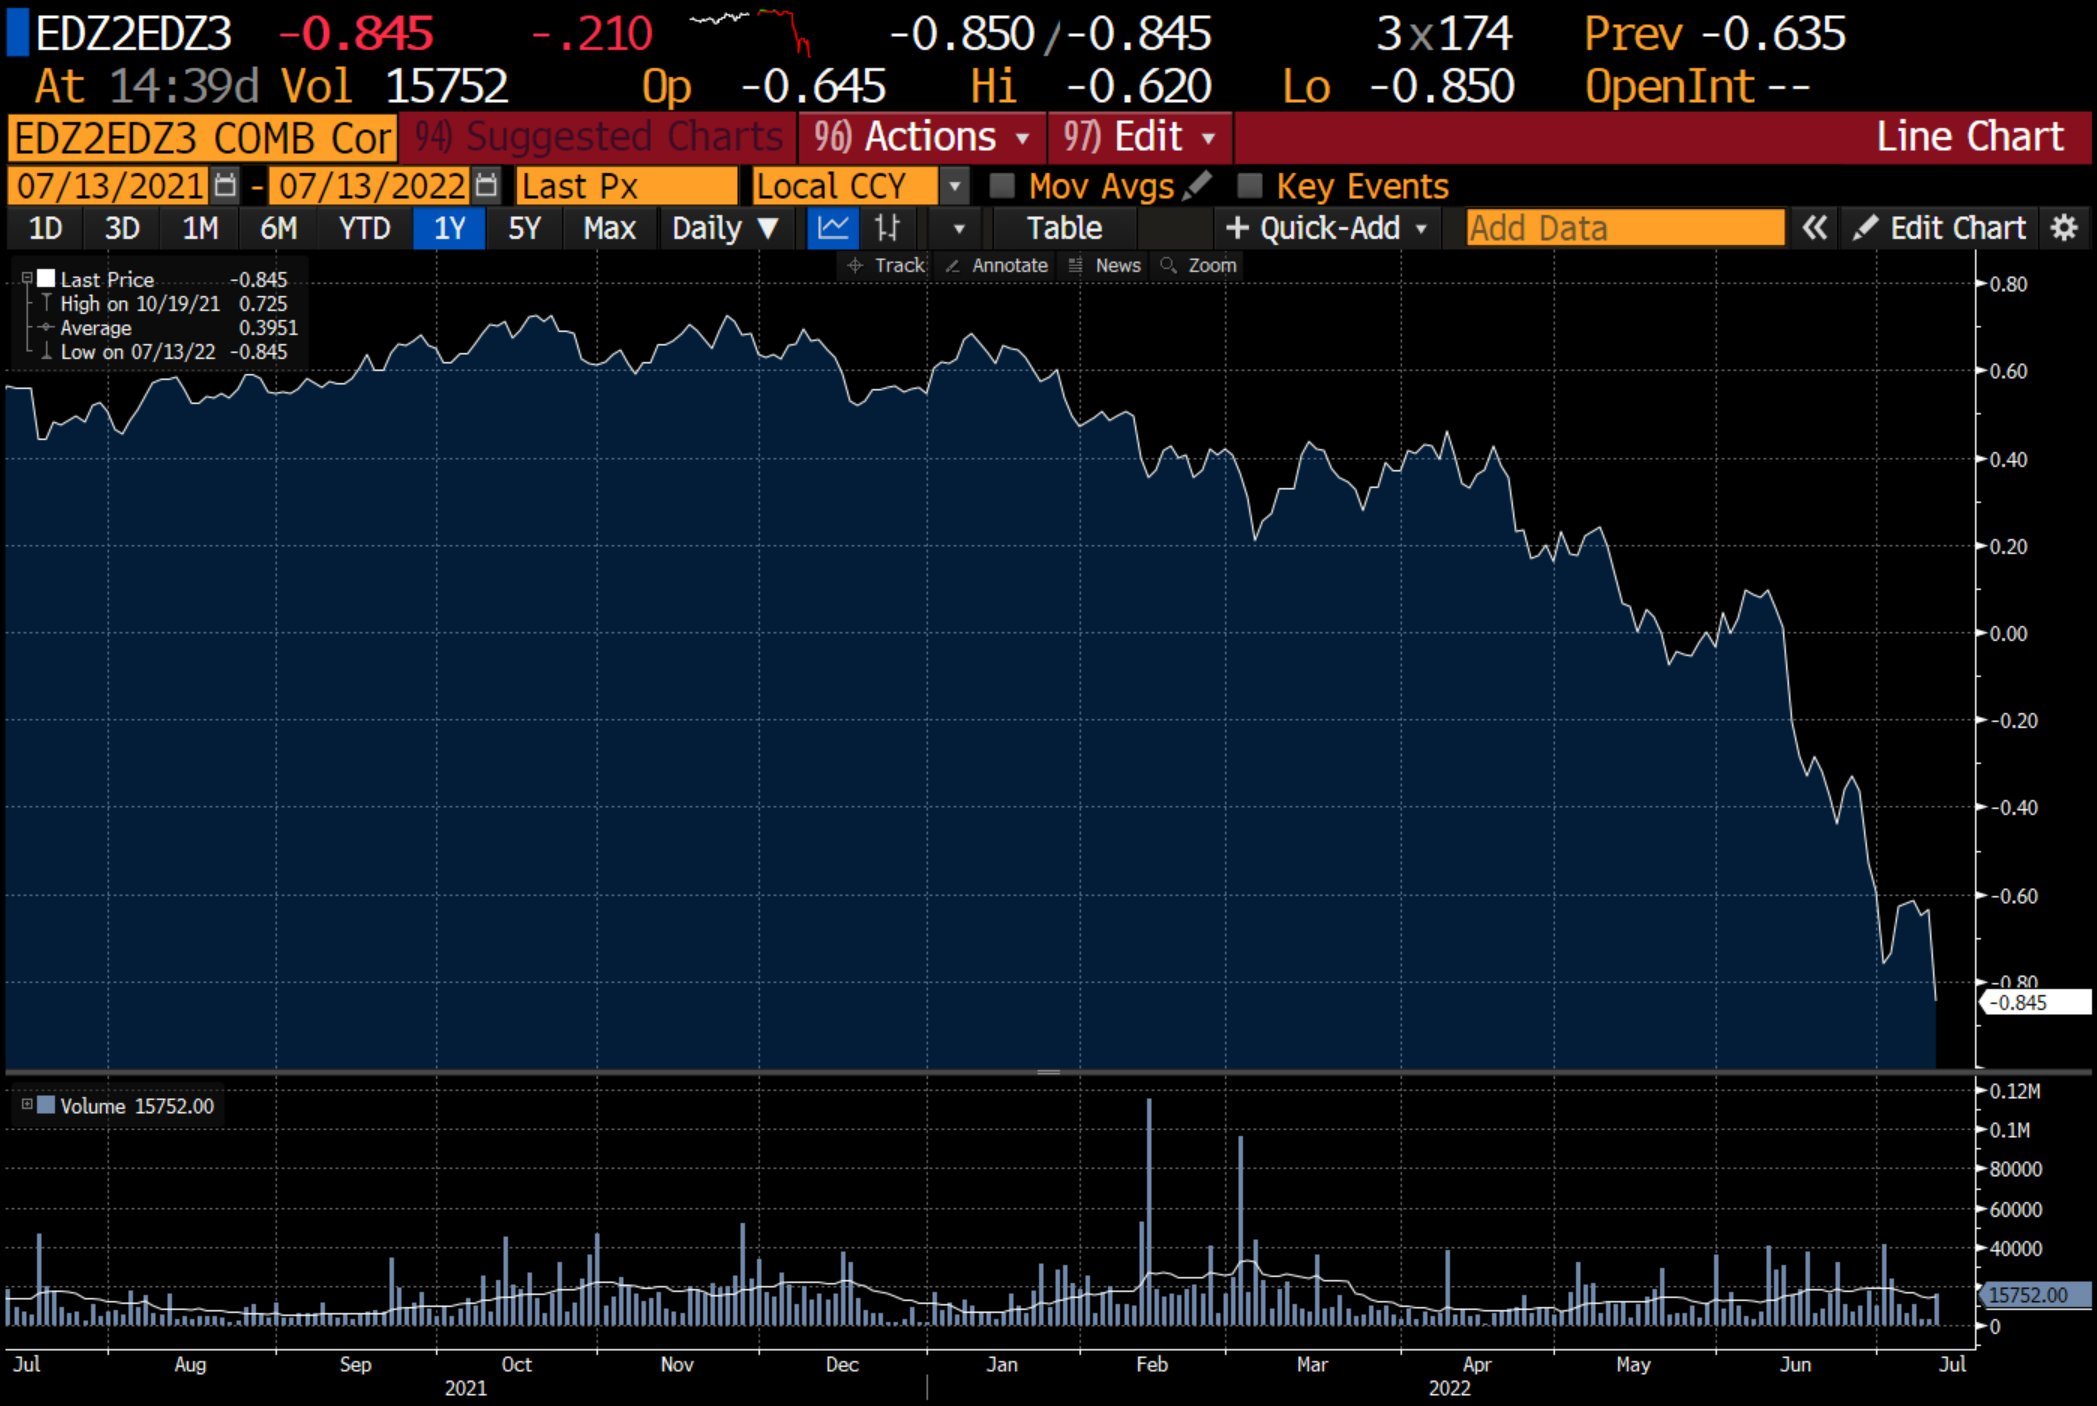The height and width of the screenshot is (1406, 2097).
Task: Click the Table view button
Action: pyautogui.click(x=1064, y=228)
